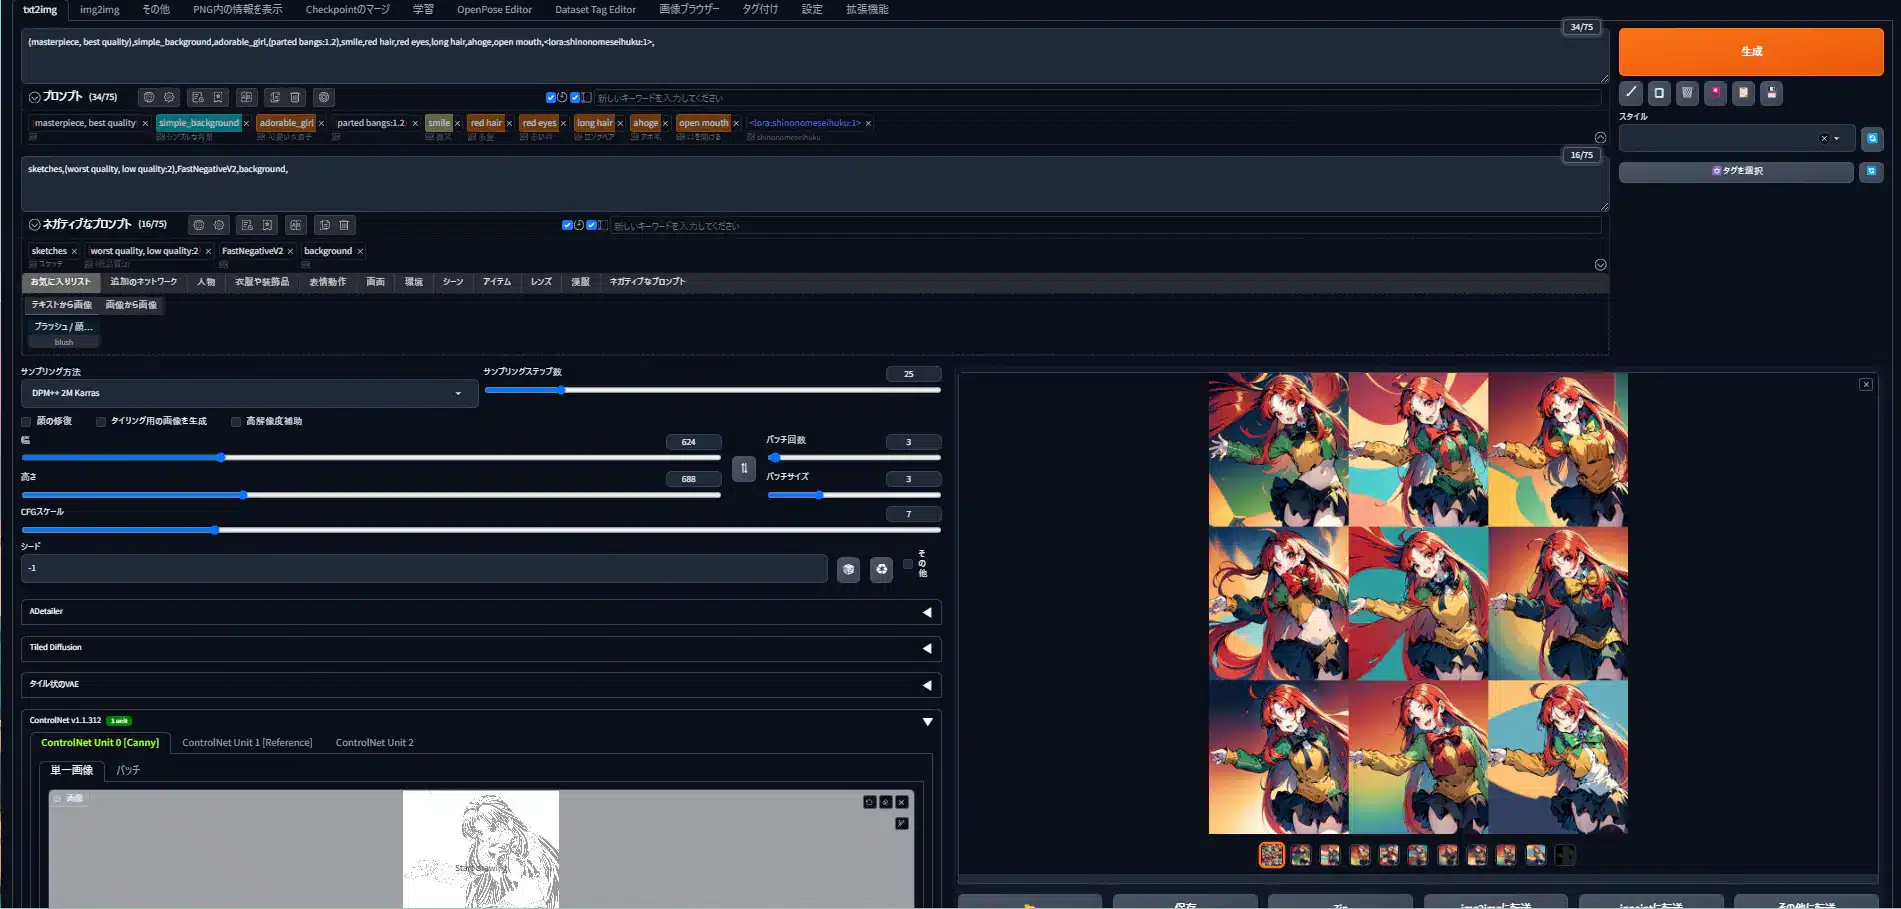This screenshot has height=909, width=1901.
Task: Check the タイリング用の画像を生成 option
Action: click(x=101, y=422)
